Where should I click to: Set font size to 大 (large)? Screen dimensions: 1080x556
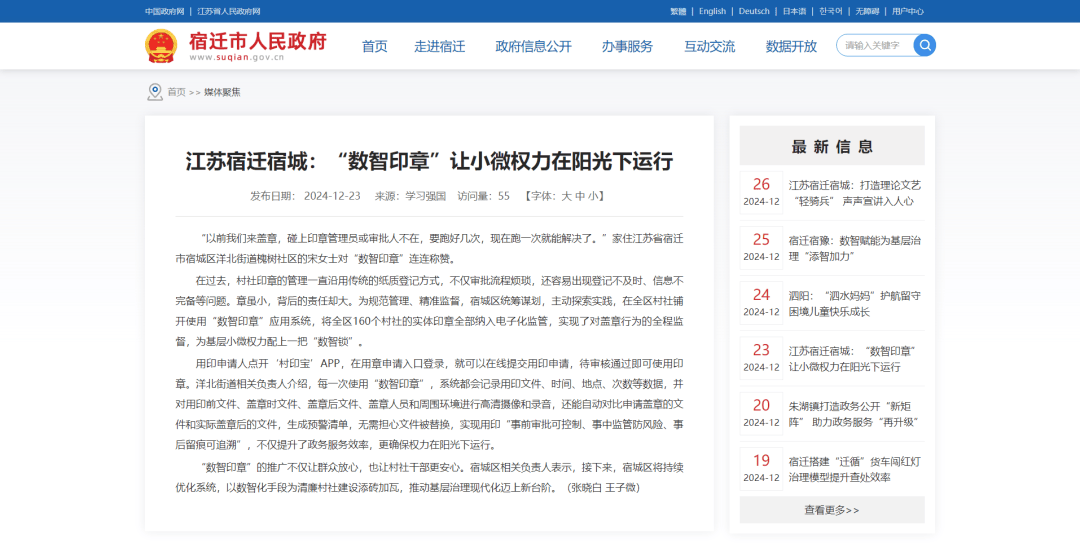[566, 196]
